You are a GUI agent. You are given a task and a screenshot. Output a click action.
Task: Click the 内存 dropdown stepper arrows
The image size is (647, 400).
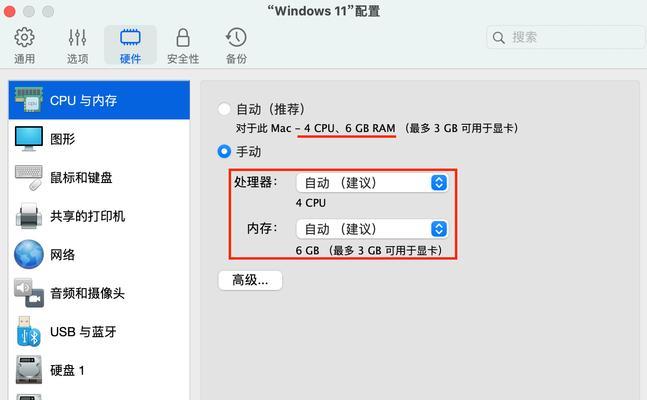point(439,229)
